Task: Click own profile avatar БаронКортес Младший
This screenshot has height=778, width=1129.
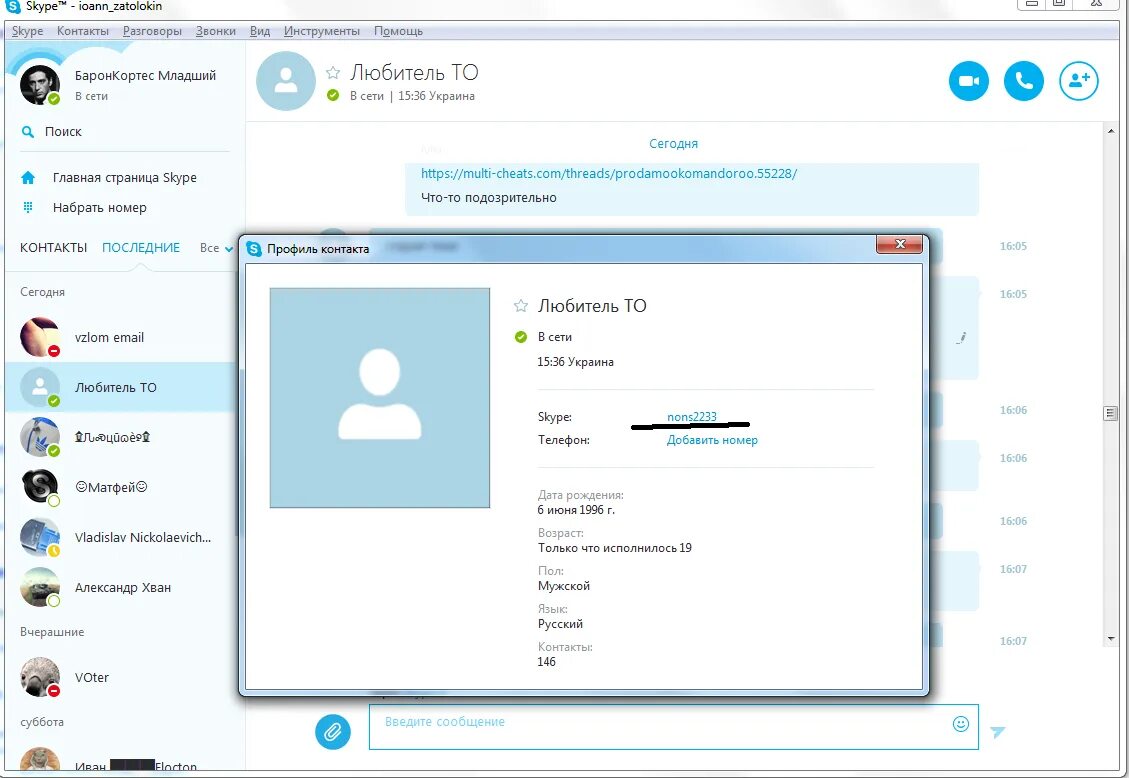Action: pyautogui.click(x=40, y=83)
